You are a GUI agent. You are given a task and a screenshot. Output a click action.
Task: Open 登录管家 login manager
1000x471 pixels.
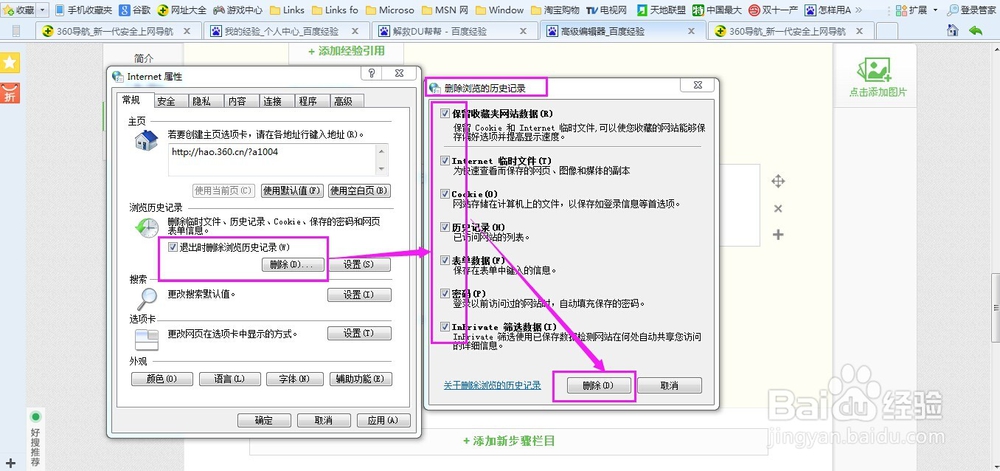(x=972, y=10)
